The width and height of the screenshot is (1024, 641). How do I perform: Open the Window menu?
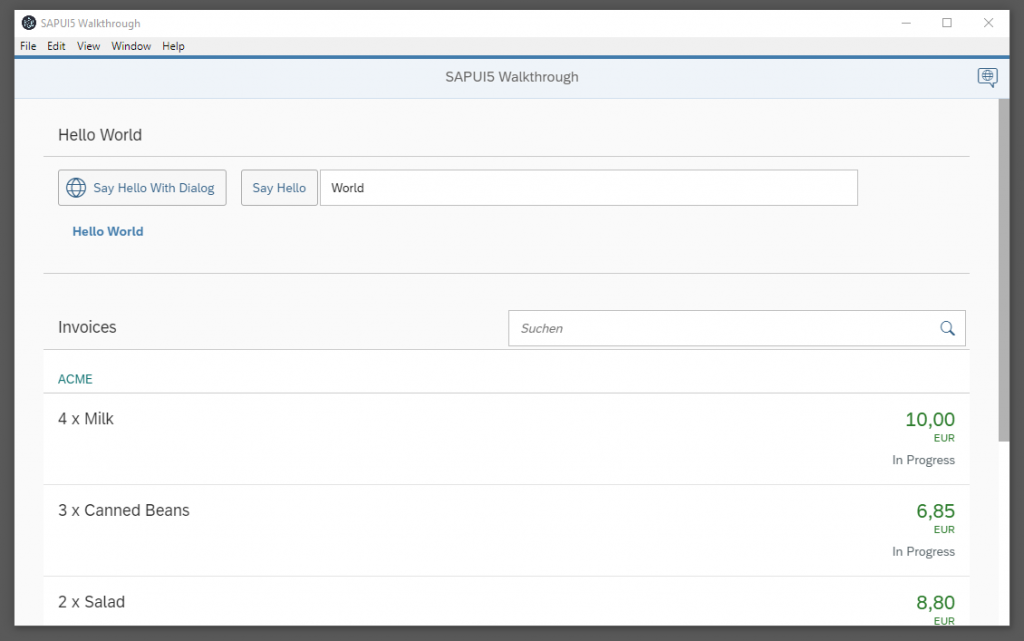131,46
